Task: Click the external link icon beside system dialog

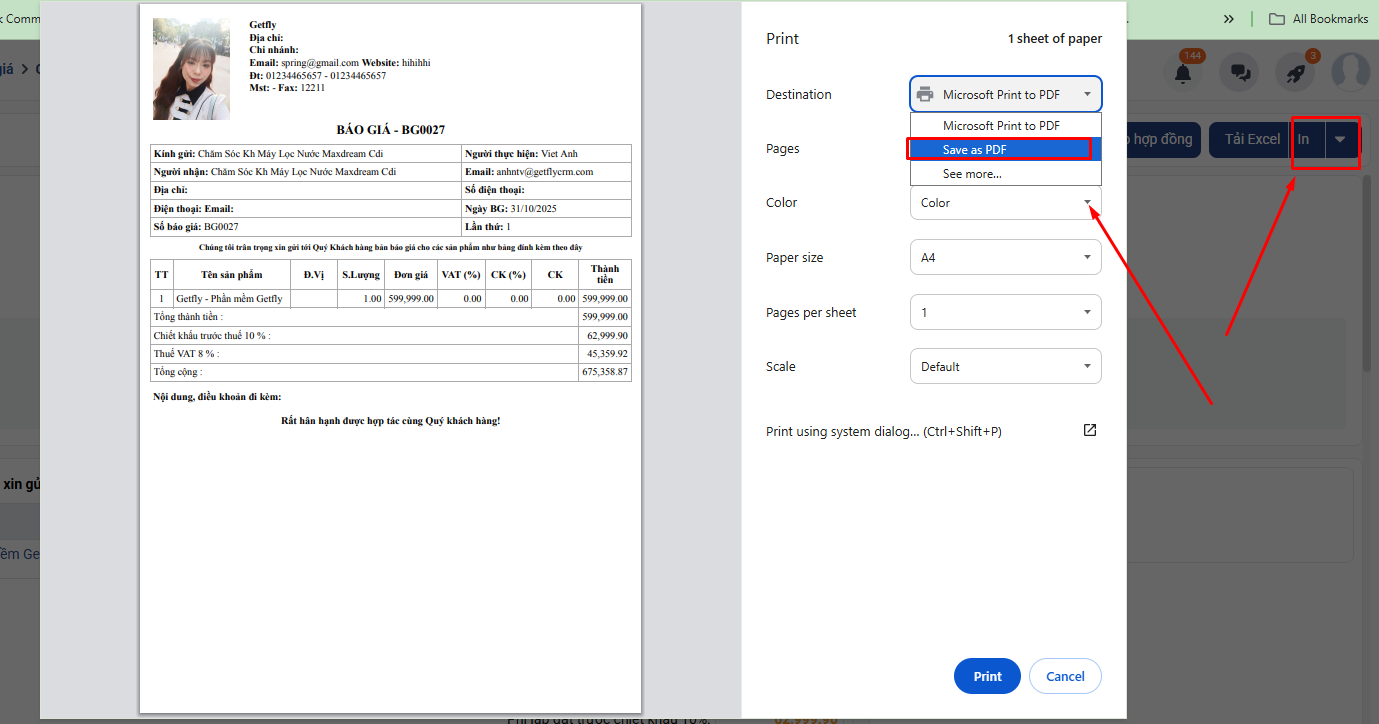Action: coord(1090,430)
